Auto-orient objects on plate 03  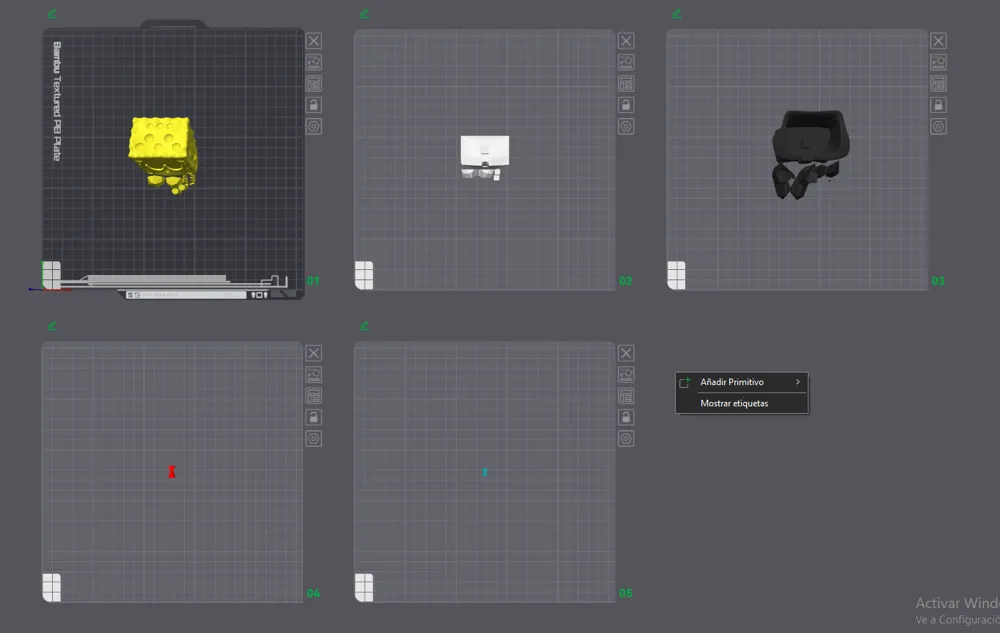(938, 62)
